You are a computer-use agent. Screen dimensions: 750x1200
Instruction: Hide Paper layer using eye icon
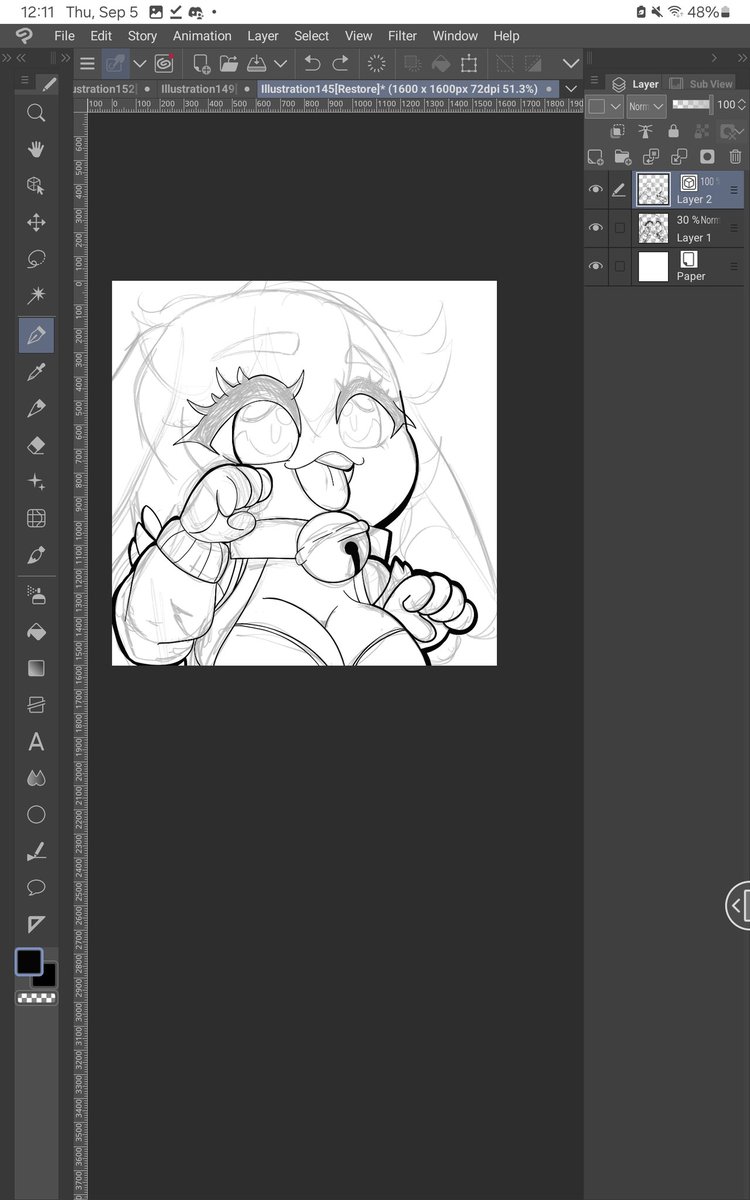tap(596, 266)
